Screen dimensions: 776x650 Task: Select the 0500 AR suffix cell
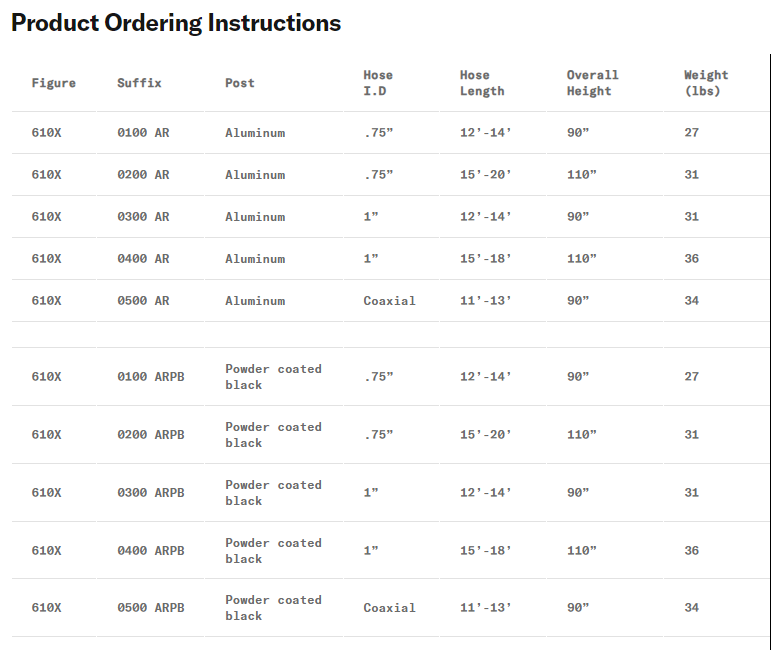pyautogui.click(x=143, y=301)
